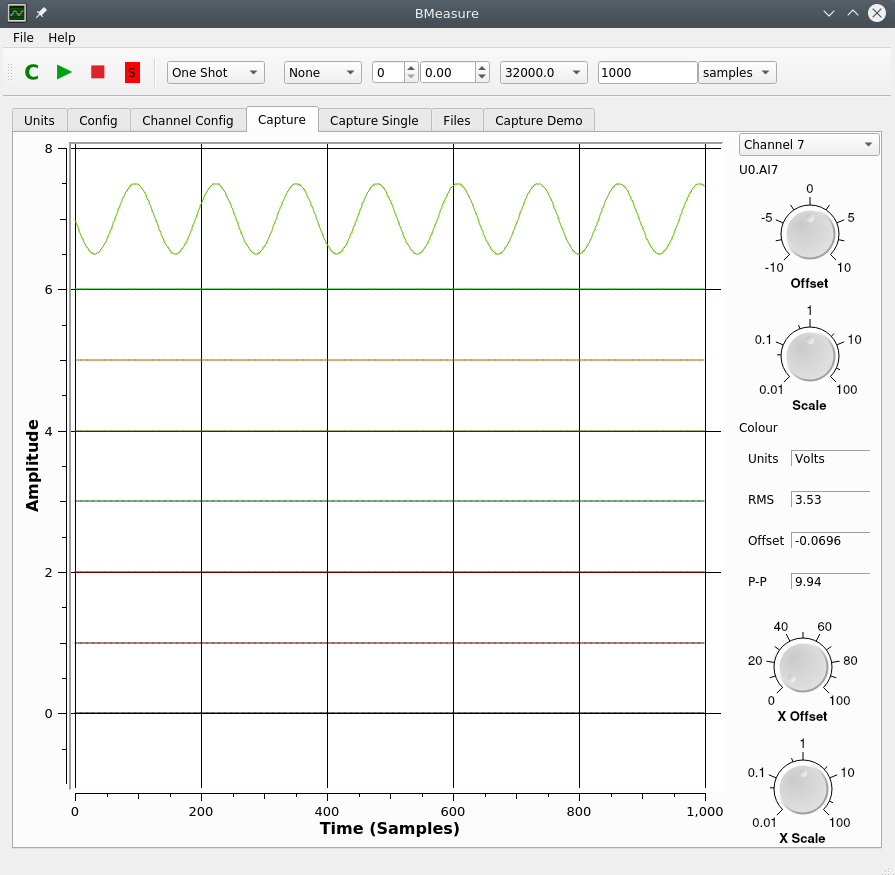Click the Units field showing Volts

point(831,458)
